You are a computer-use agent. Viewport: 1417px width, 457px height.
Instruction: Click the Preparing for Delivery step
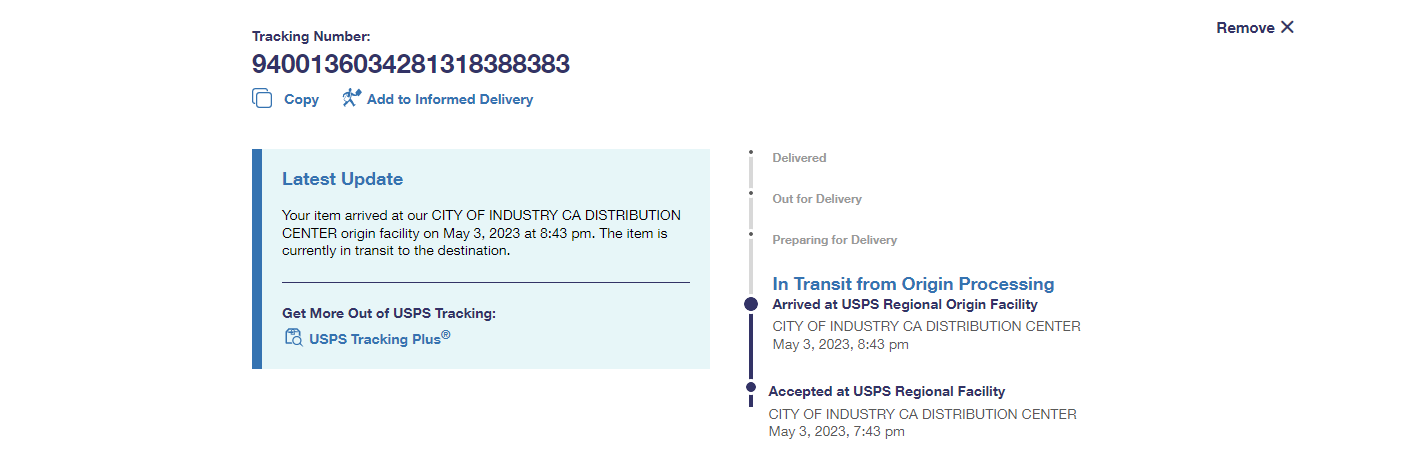[x=834, y=240]
